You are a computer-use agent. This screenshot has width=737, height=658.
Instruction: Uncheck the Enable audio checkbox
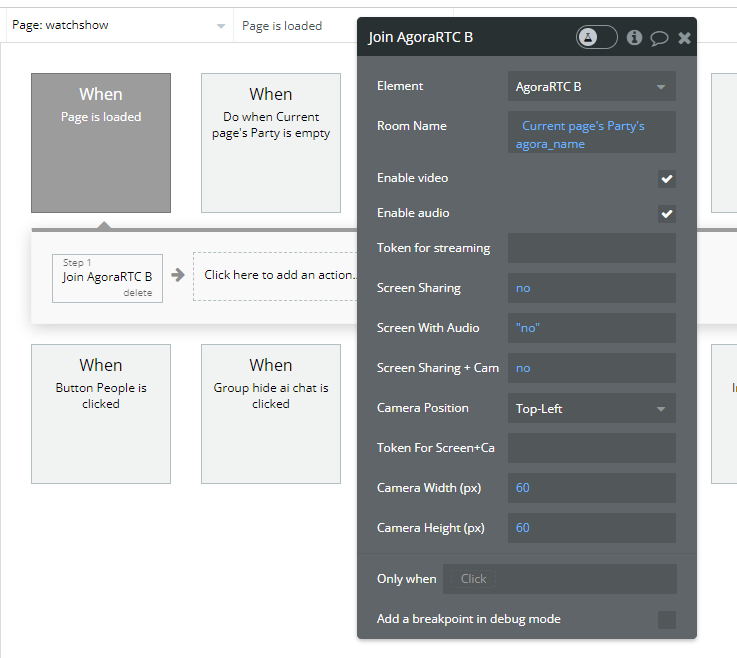coord(666,214)
